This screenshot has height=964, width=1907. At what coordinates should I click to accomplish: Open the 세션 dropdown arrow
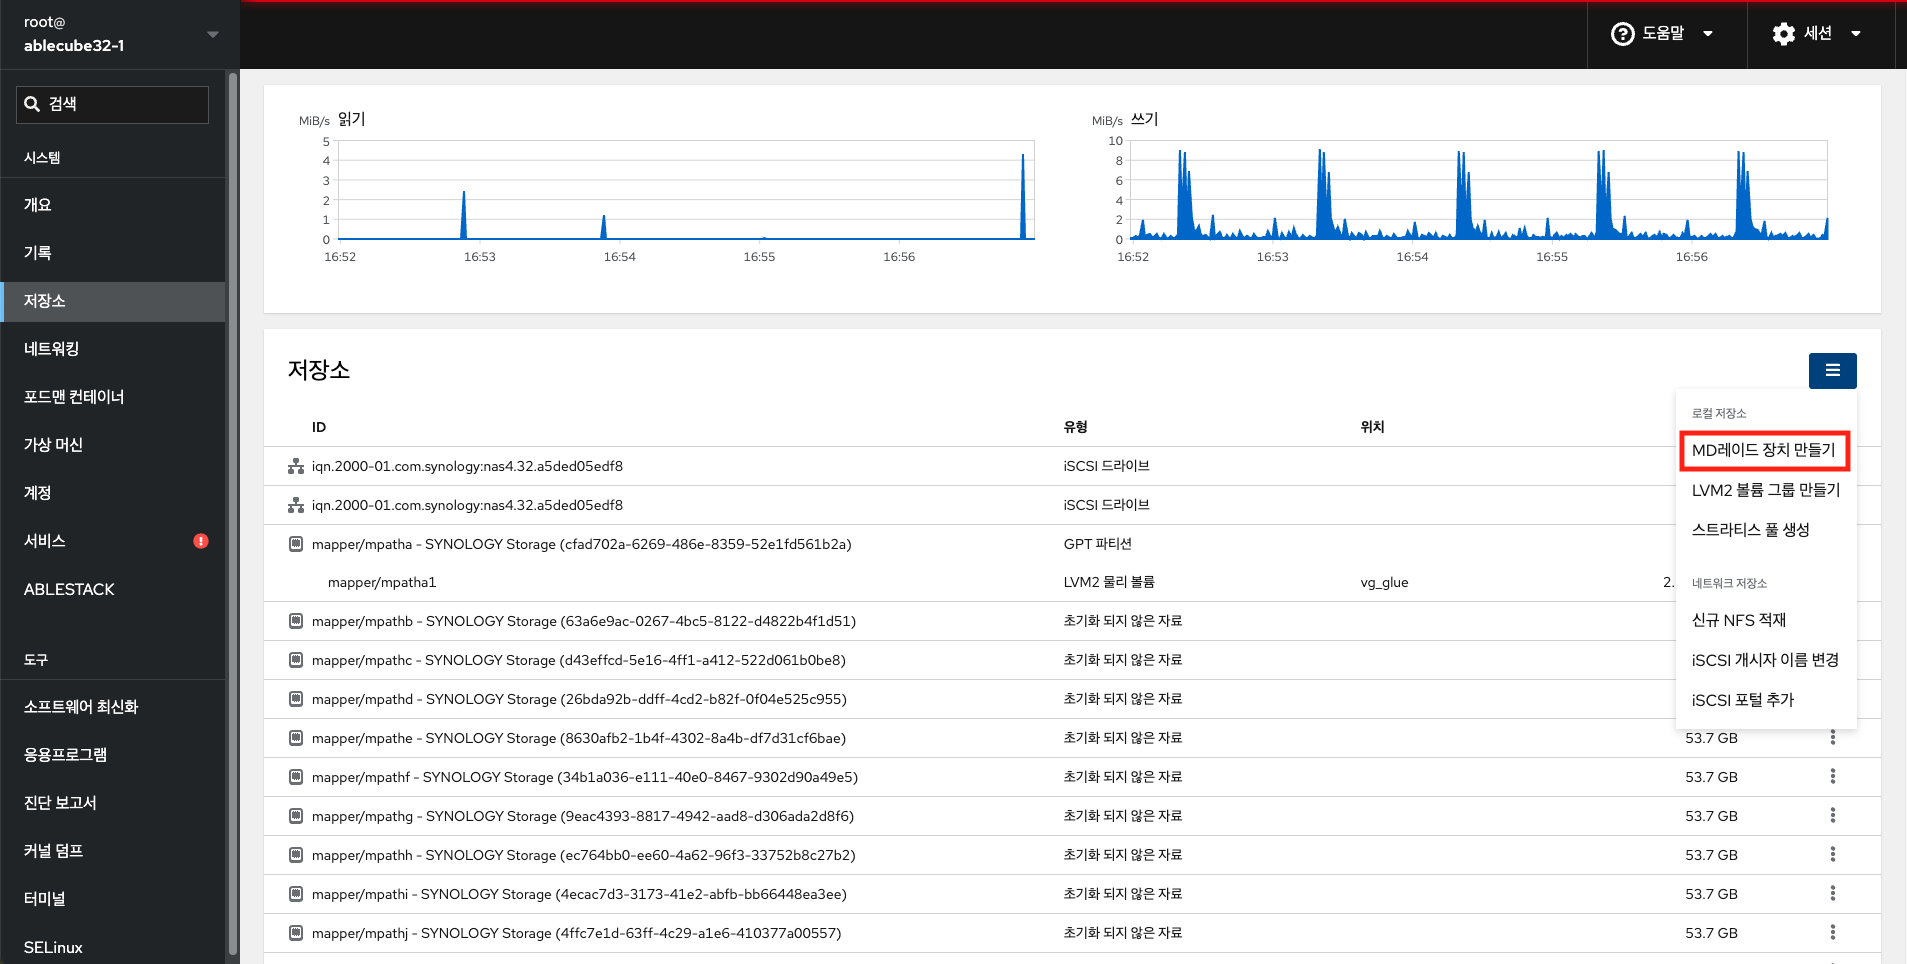1856,34
